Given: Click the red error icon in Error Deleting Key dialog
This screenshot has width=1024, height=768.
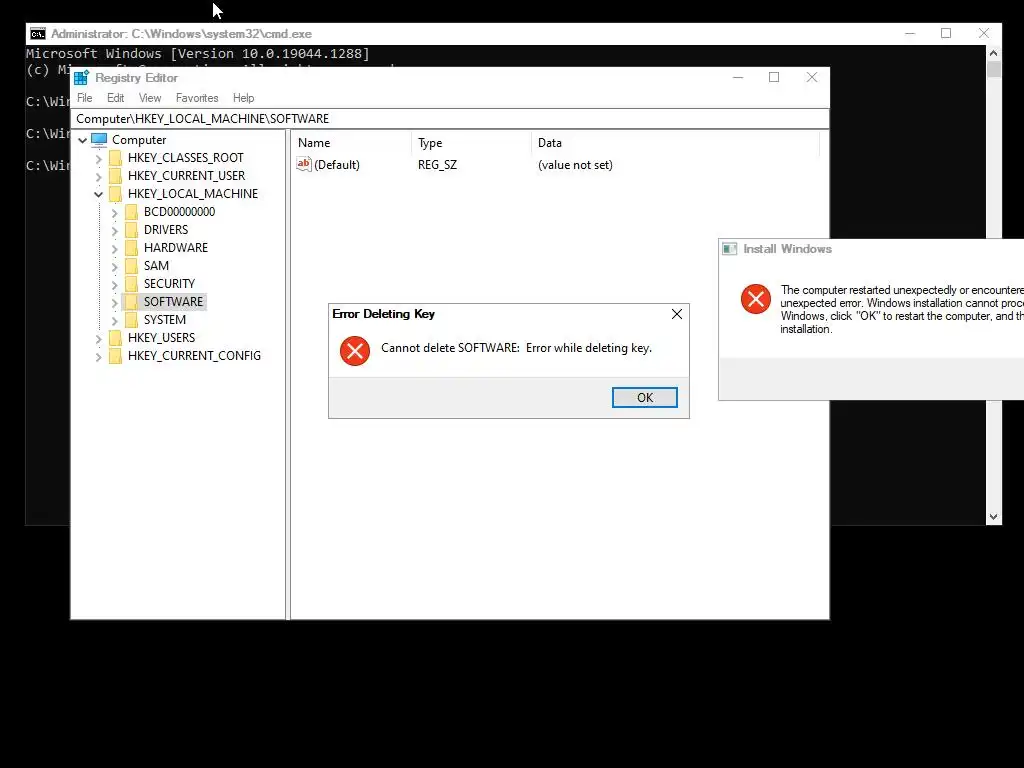Looking at the screenshot, I should 355,351.
